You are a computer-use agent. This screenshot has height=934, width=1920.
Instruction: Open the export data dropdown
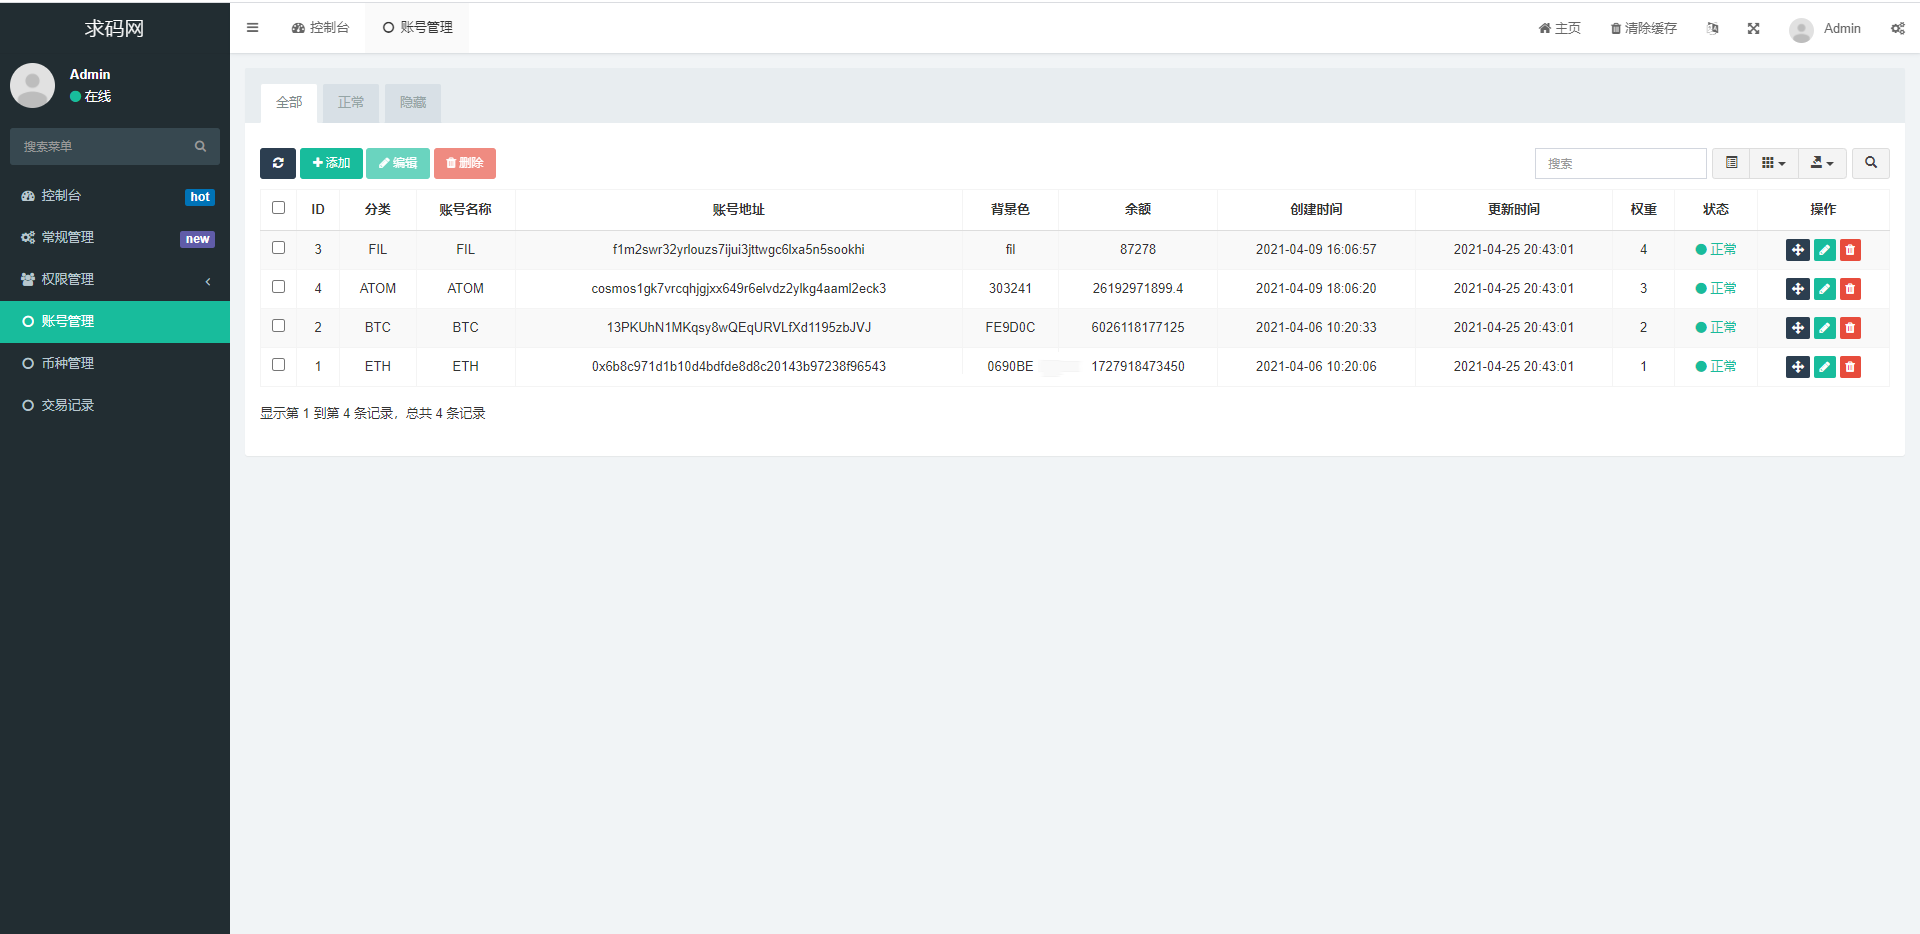[1822, 163]
